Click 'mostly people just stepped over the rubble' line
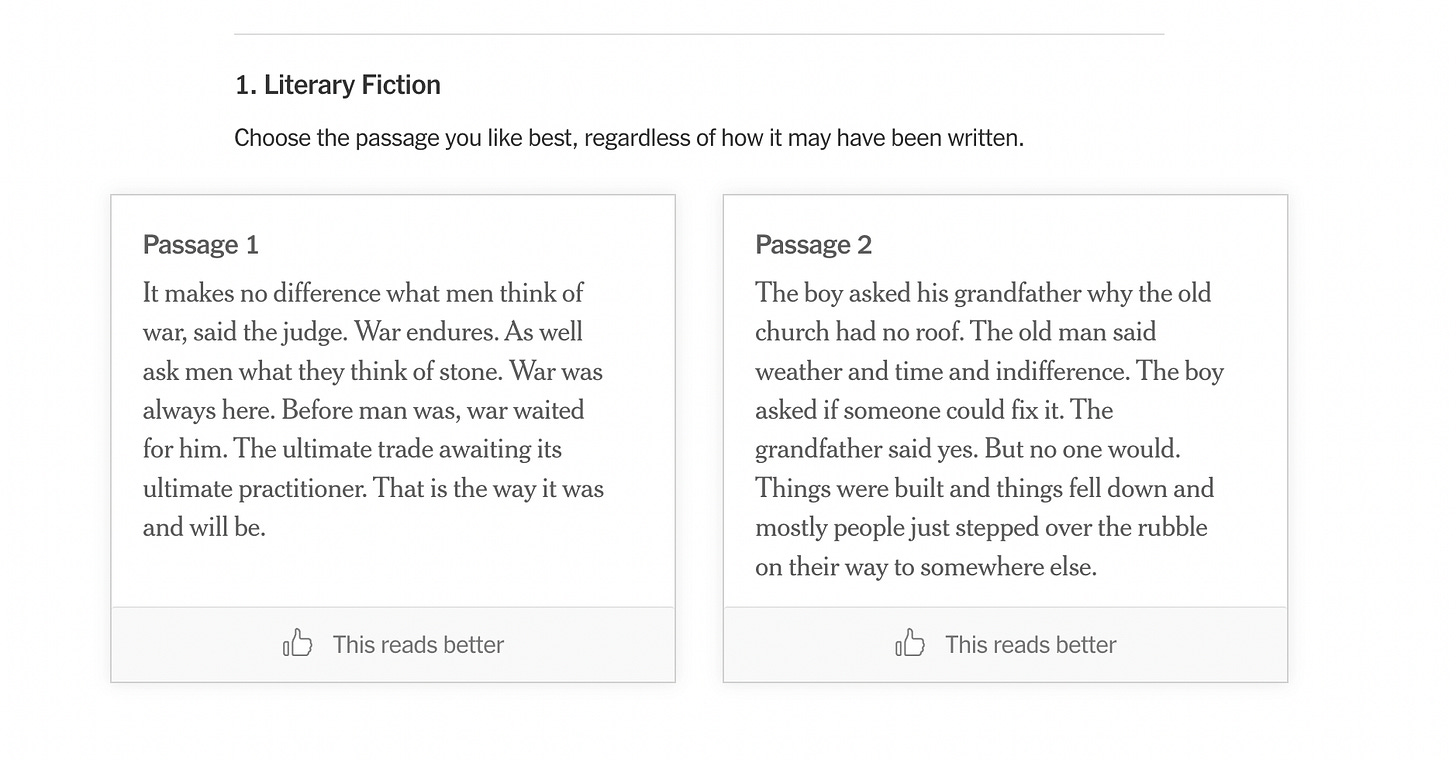 (x=981, y=527)
